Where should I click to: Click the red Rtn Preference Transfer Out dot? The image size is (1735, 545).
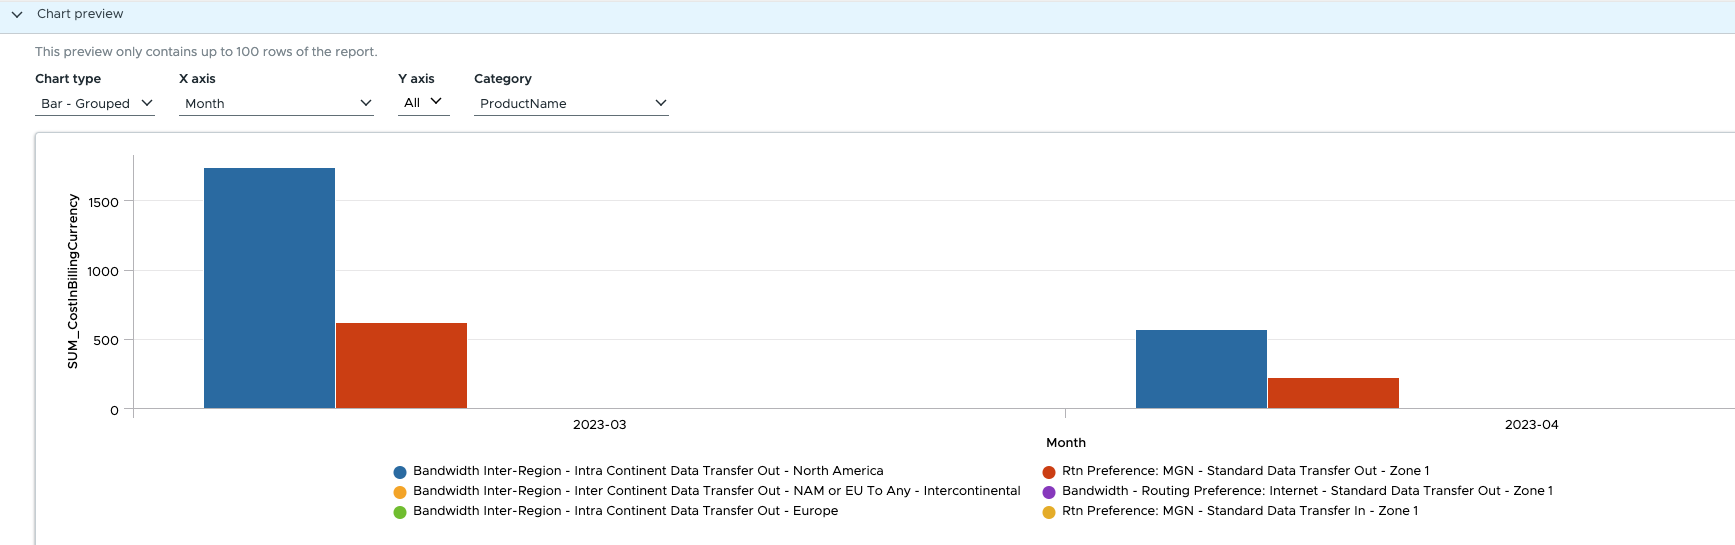tap(1049, 472)
